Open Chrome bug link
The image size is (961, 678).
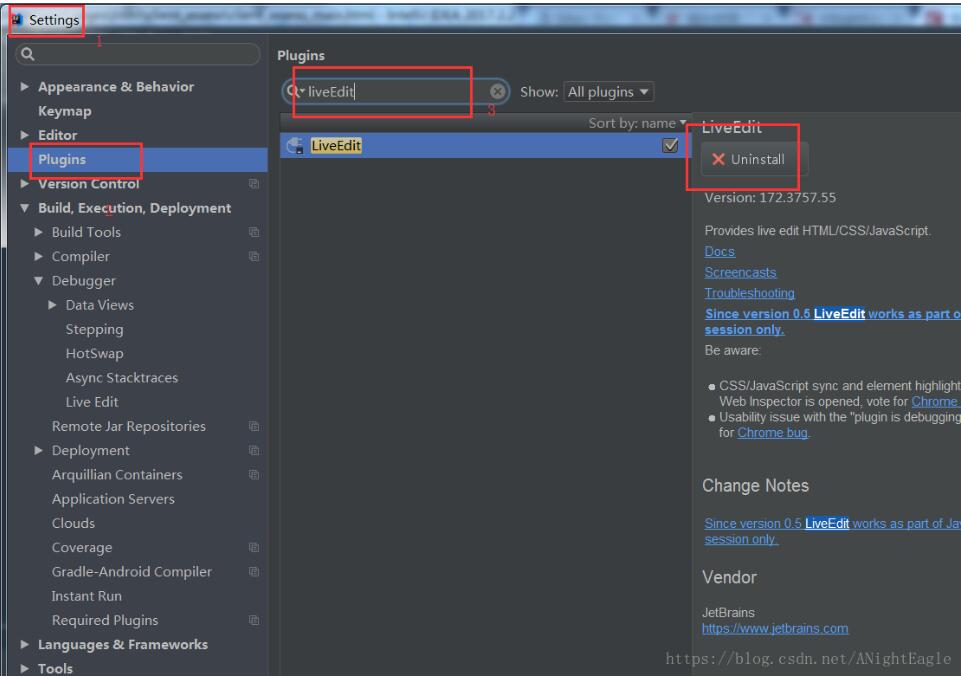coord(772,433)
